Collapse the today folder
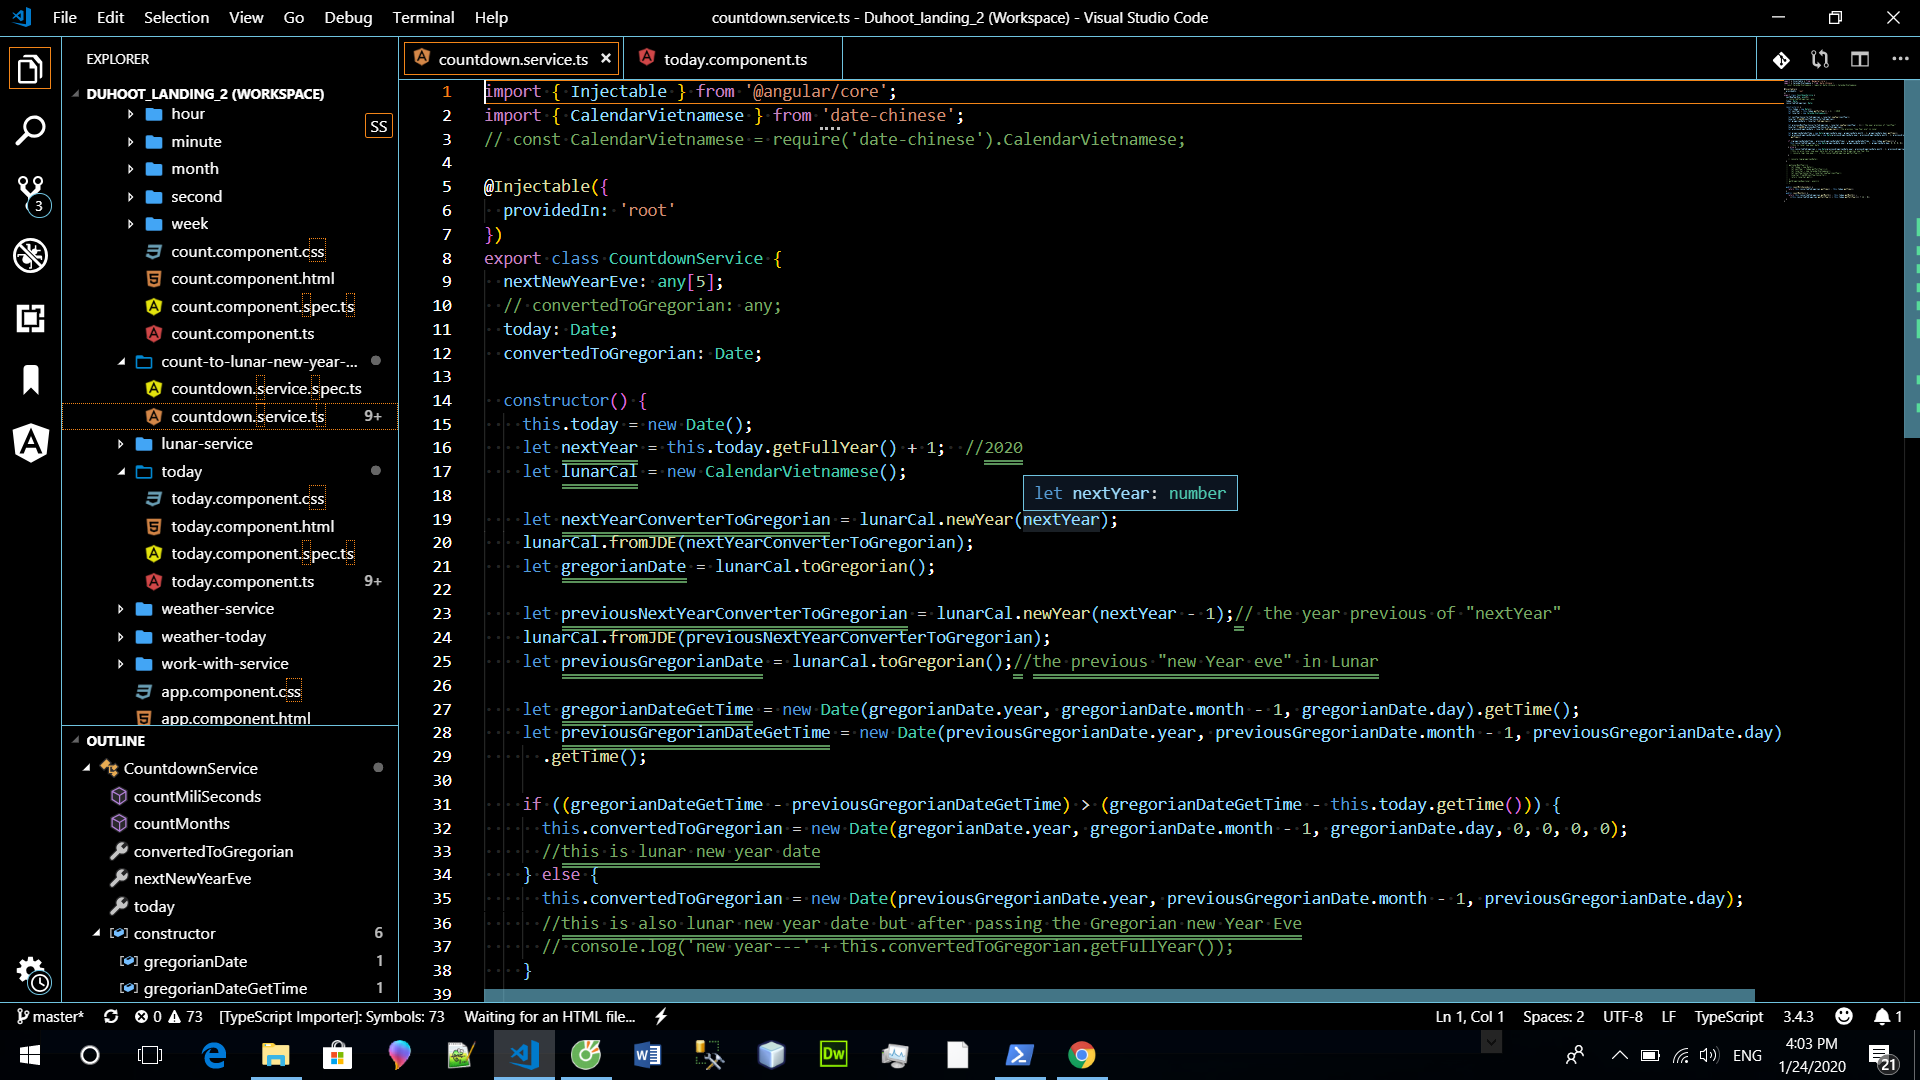Viewport: 1920px width, 1080px height. pyautogui.click(x=181, y=471)
